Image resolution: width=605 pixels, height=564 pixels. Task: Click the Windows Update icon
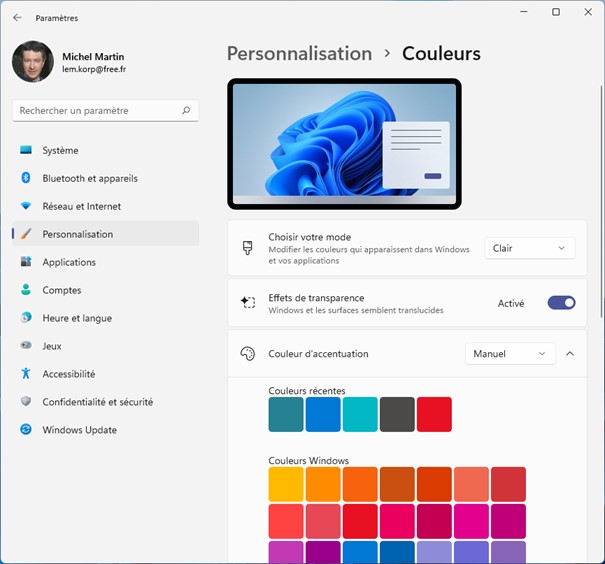[x=26, y=430]
